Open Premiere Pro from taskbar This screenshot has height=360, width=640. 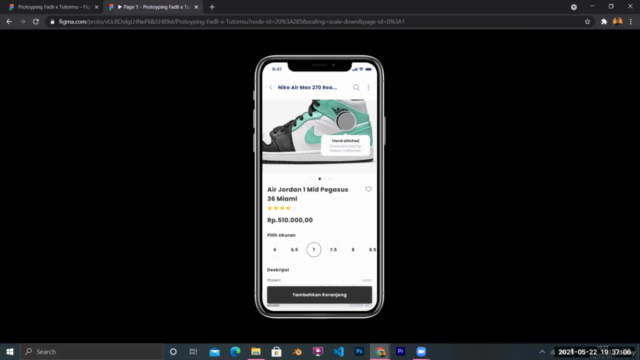[x=400, y=351]
